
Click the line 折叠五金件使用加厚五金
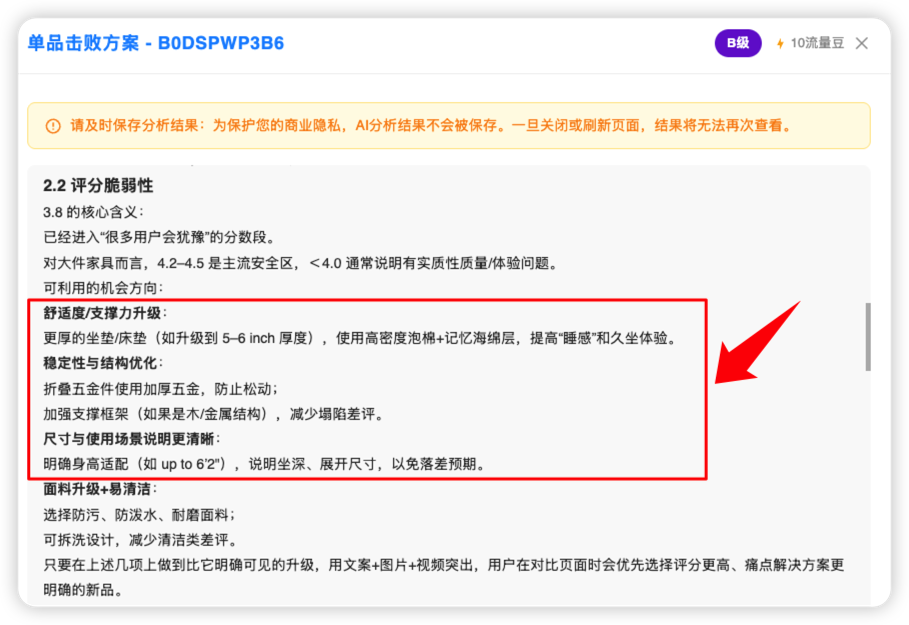(x=161, y=388)
